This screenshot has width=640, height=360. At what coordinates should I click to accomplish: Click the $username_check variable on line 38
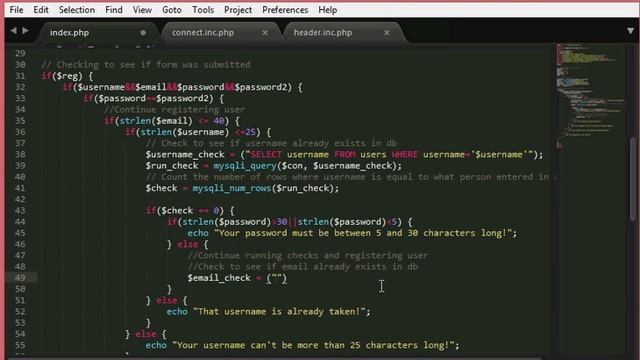click(185, 155)
